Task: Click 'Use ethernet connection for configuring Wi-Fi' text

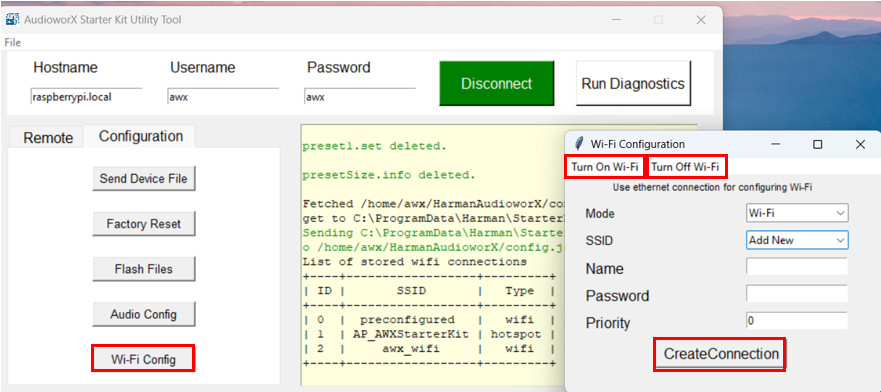Action: point(712,187)
